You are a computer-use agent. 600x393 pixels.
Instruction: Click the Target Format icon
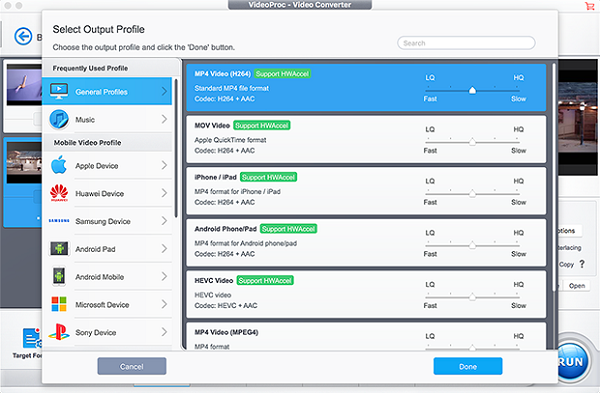click(31, 338)
